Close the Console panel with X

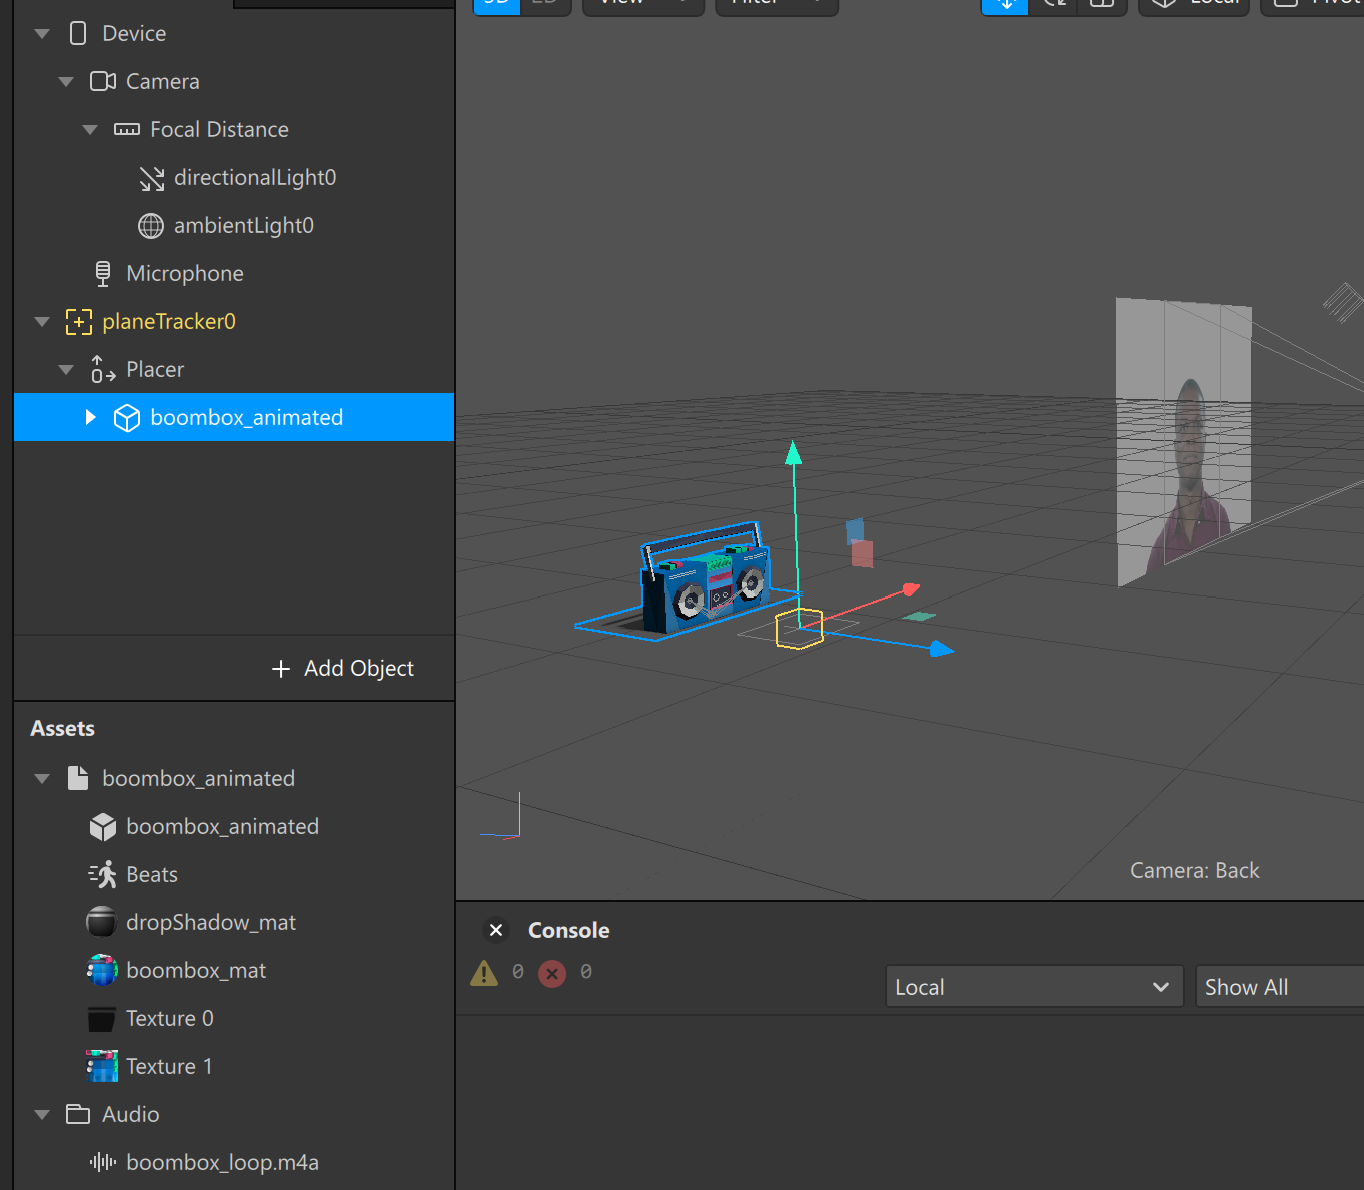(x=496, y=930)
